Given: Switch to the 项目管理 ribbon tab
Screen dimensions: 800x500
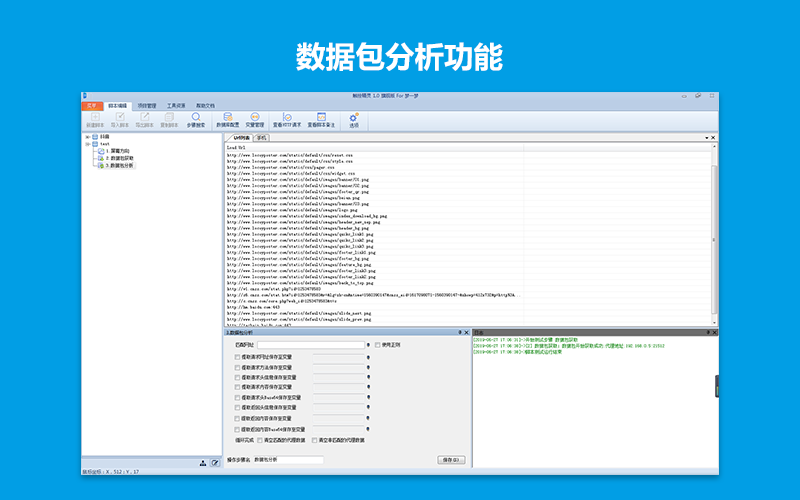Looking at the screenshot, I should coord(146,104).
